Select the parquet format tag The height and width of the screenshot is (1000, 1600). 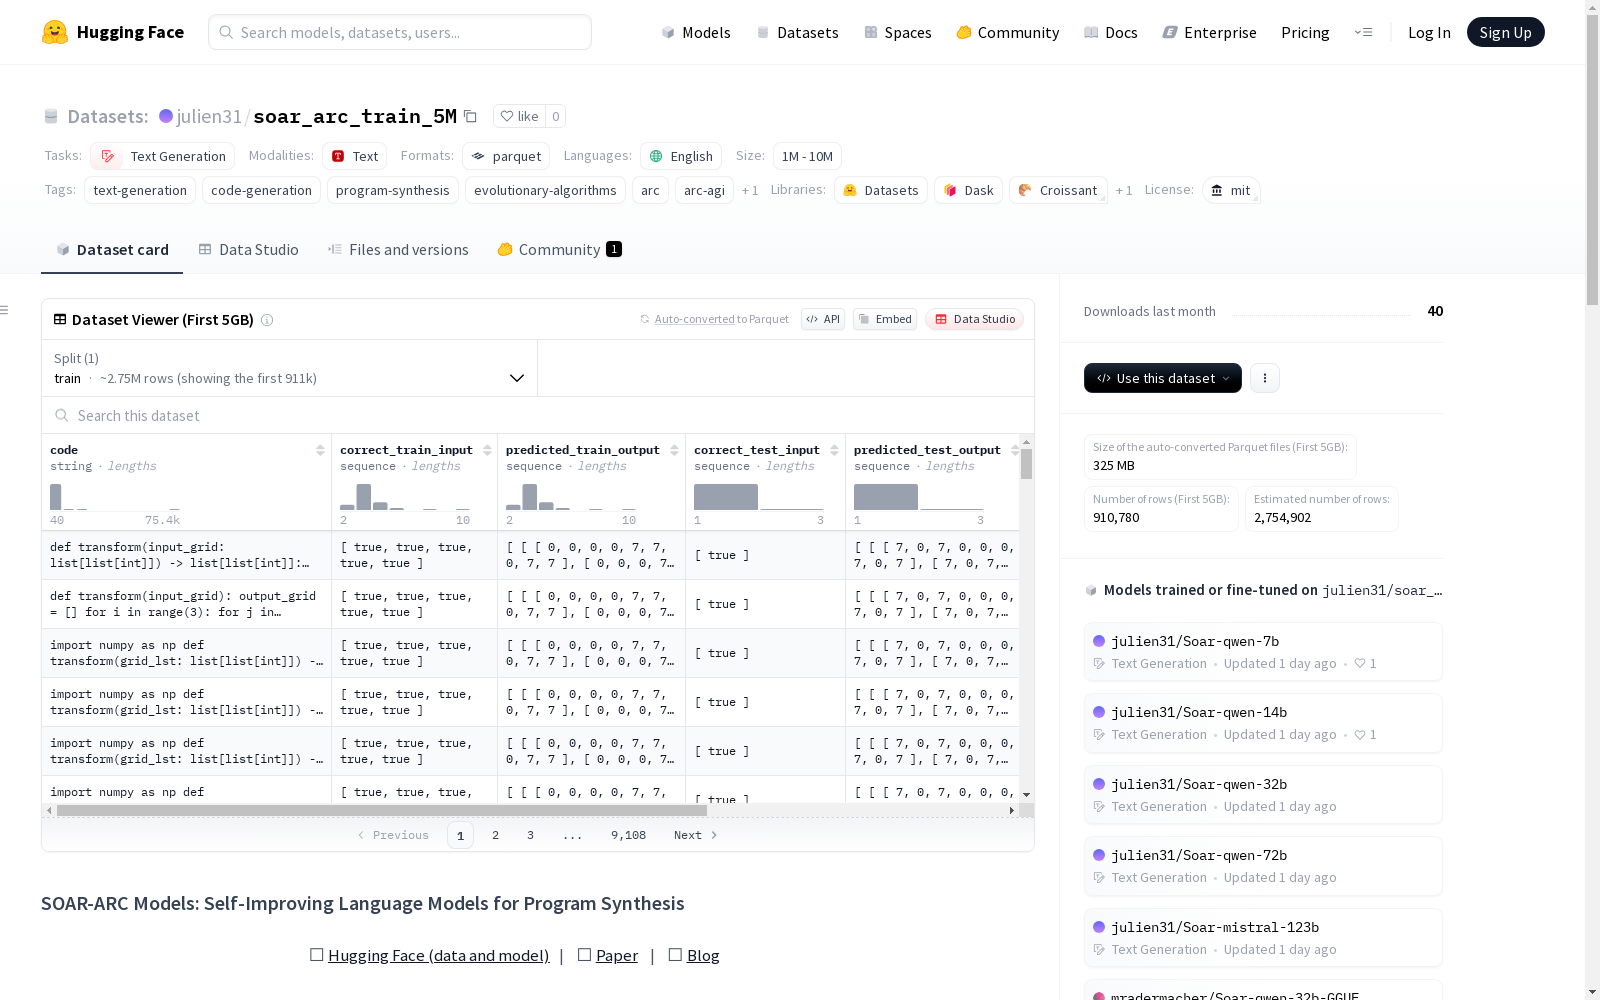506,156
